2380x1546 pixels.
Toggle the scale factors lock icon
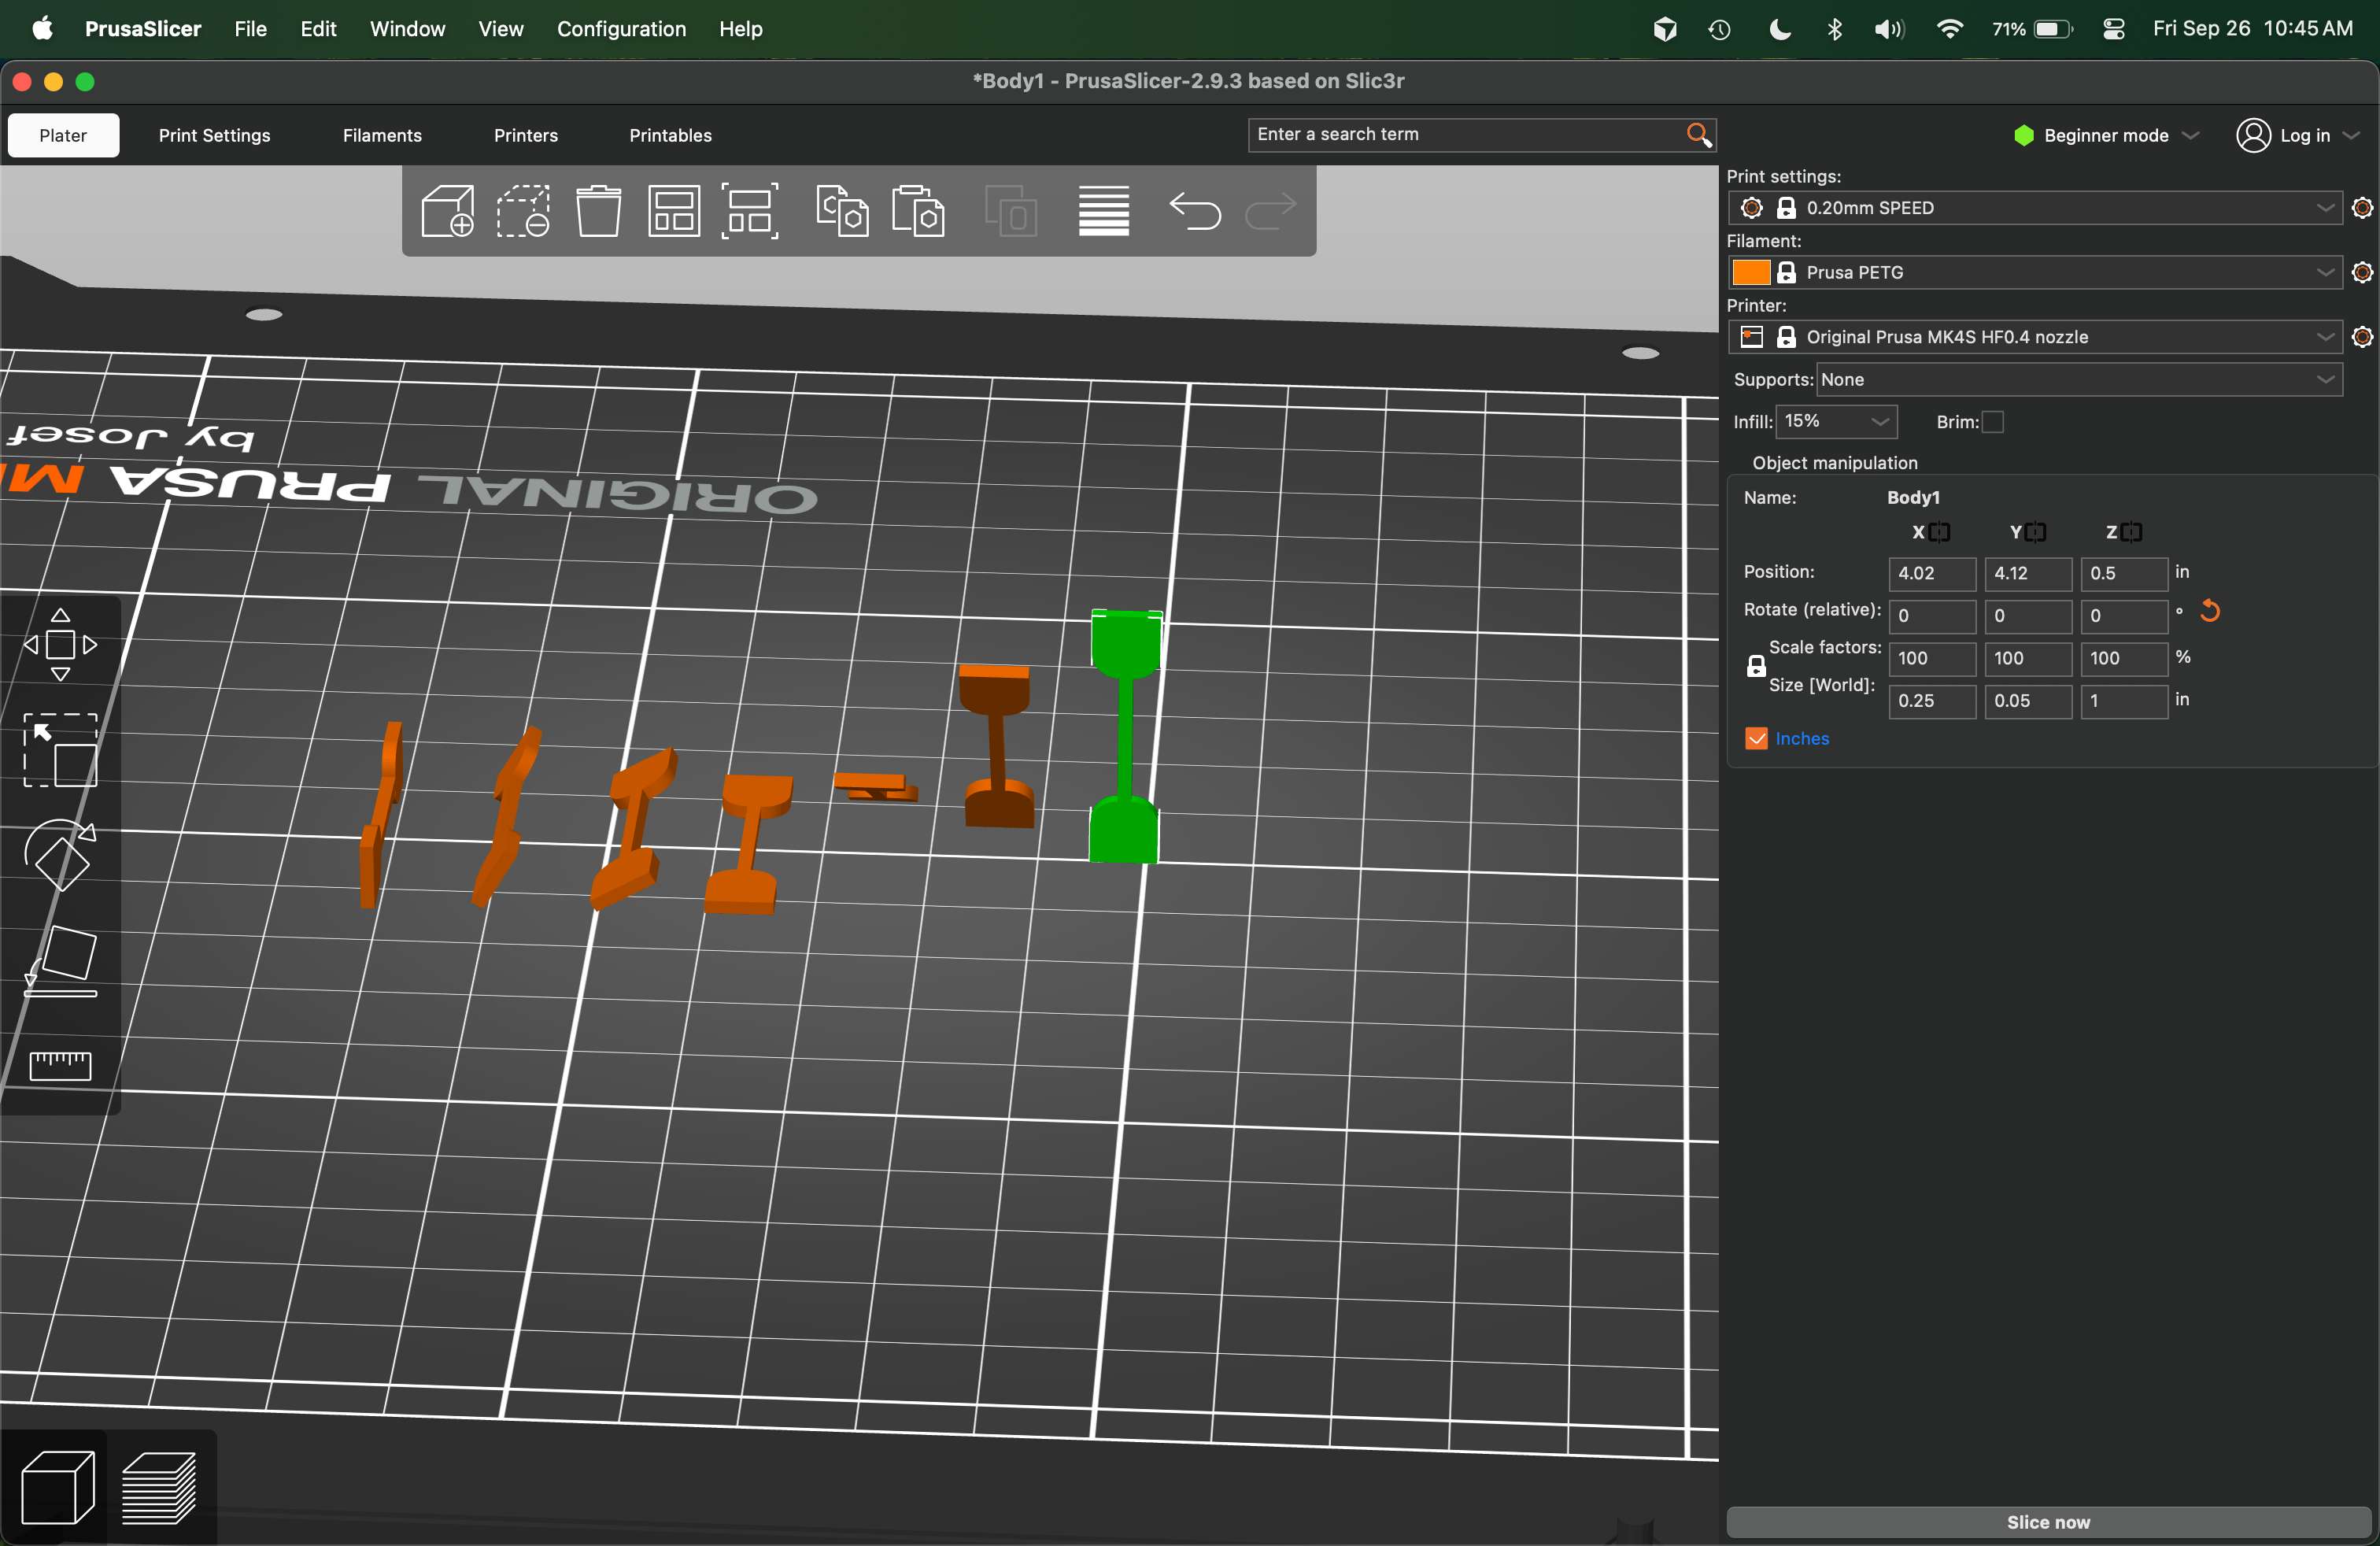(1756, 667)
